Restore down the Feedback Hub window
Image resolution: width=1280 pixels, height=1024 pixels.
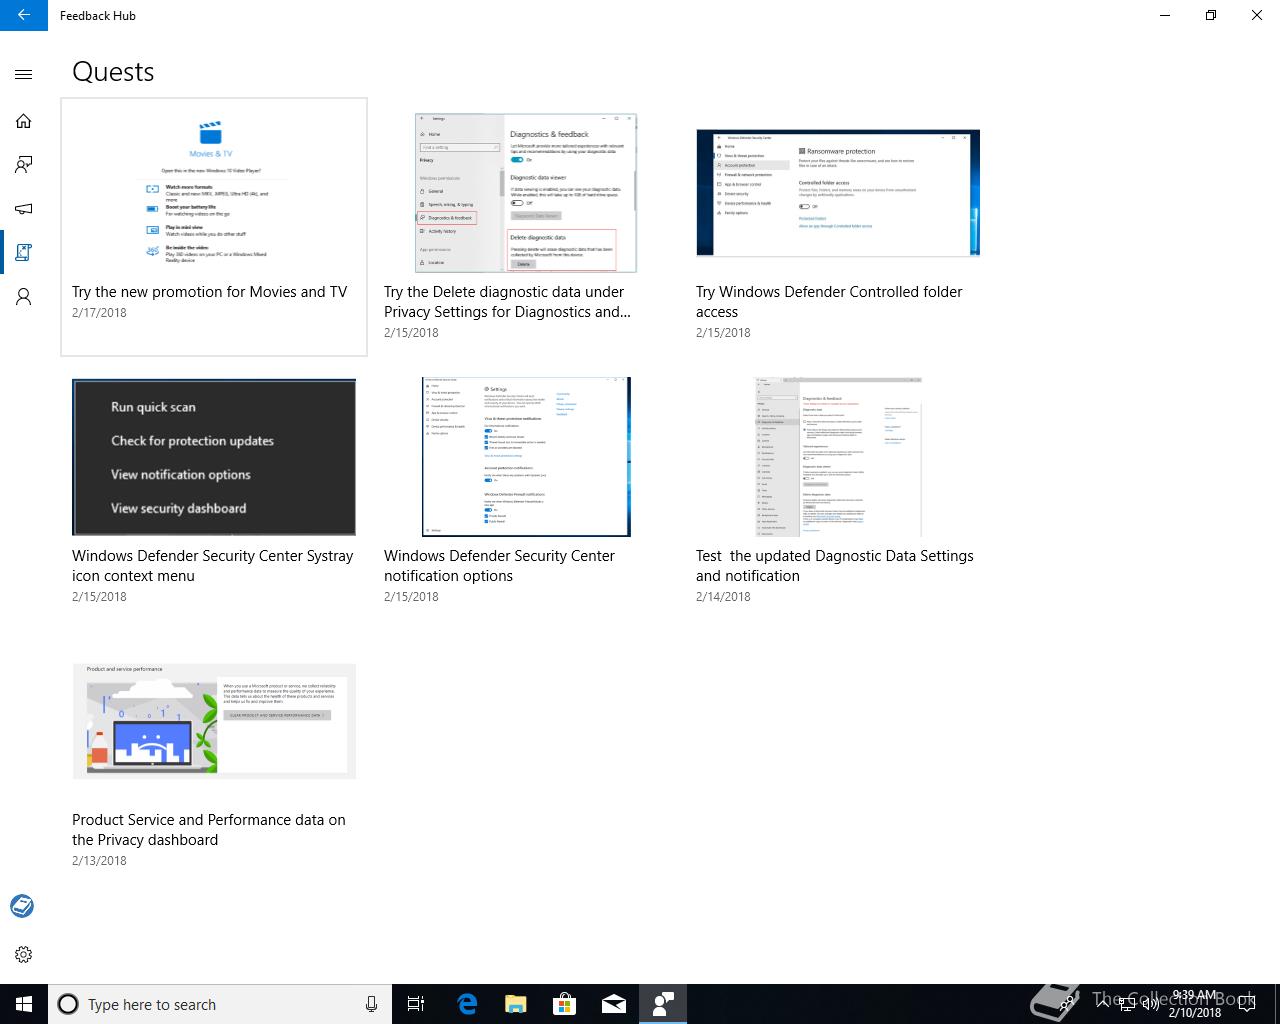coord(1211,15)
